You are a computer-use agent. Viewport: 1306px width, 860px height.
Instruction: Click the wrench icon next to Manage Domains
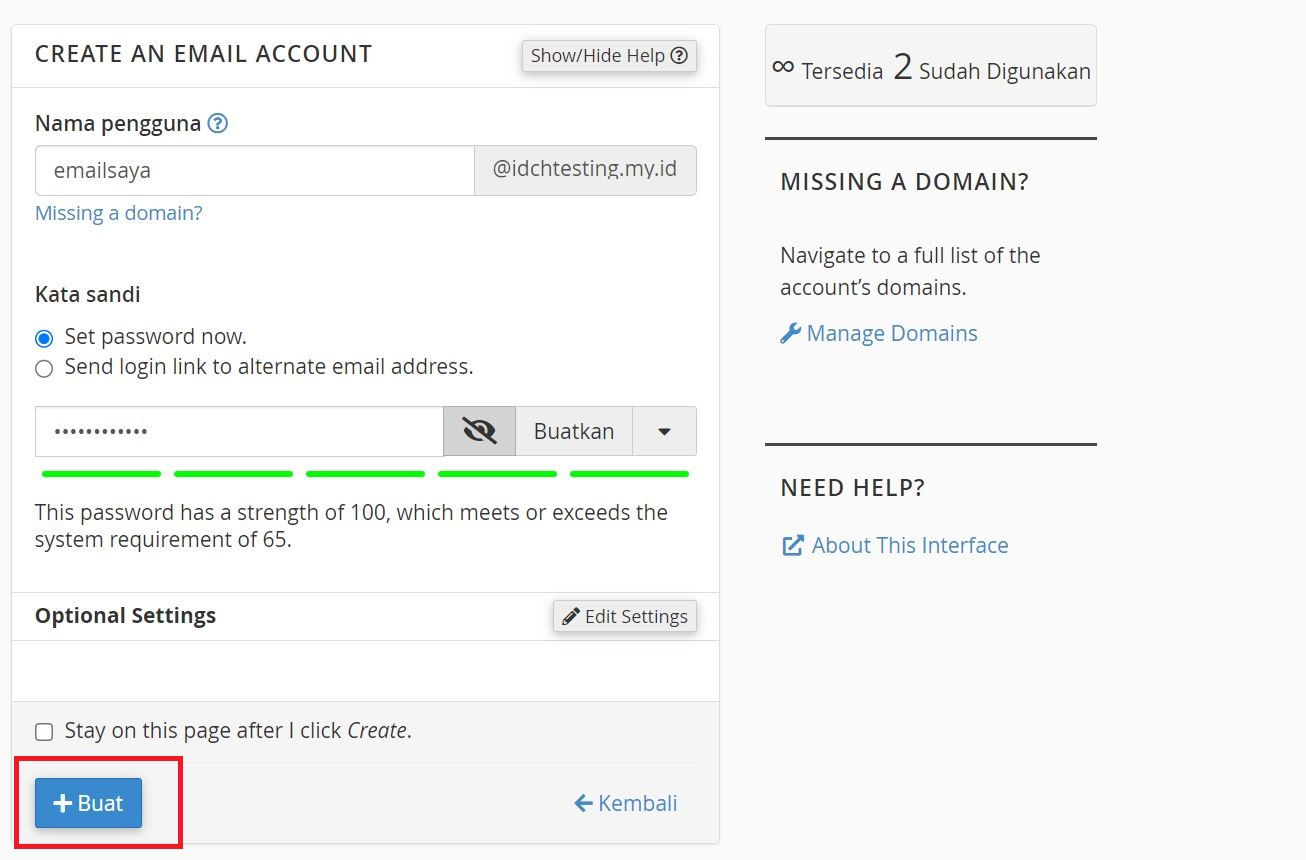click(793, 333)
